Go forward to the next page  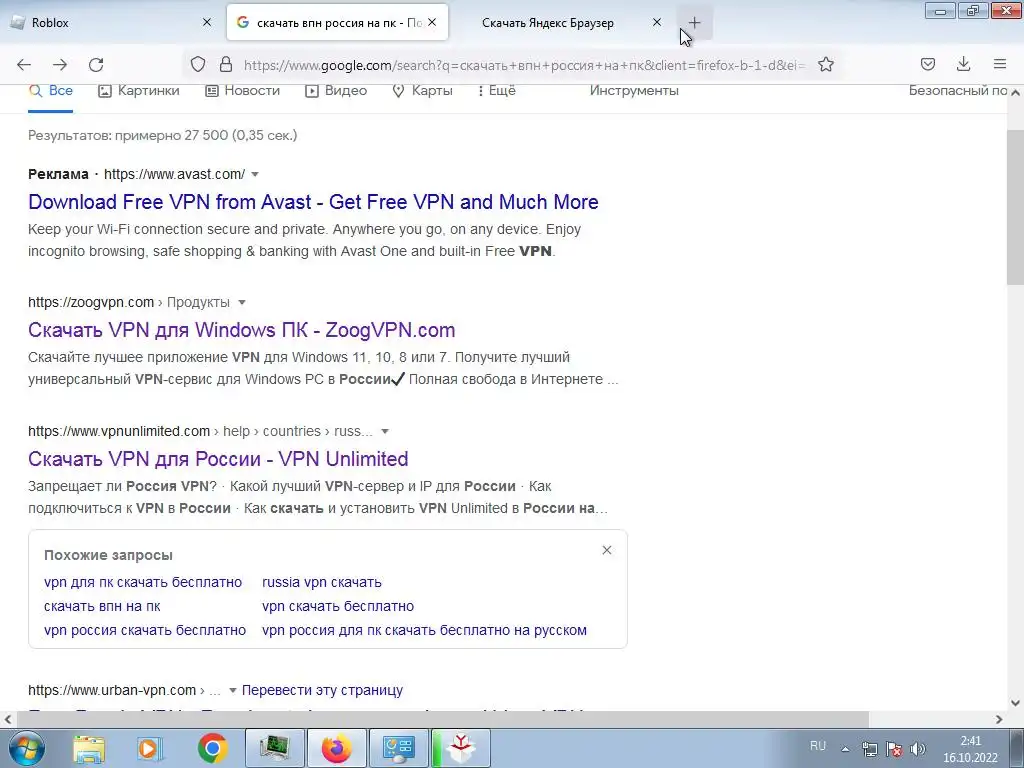60,64
